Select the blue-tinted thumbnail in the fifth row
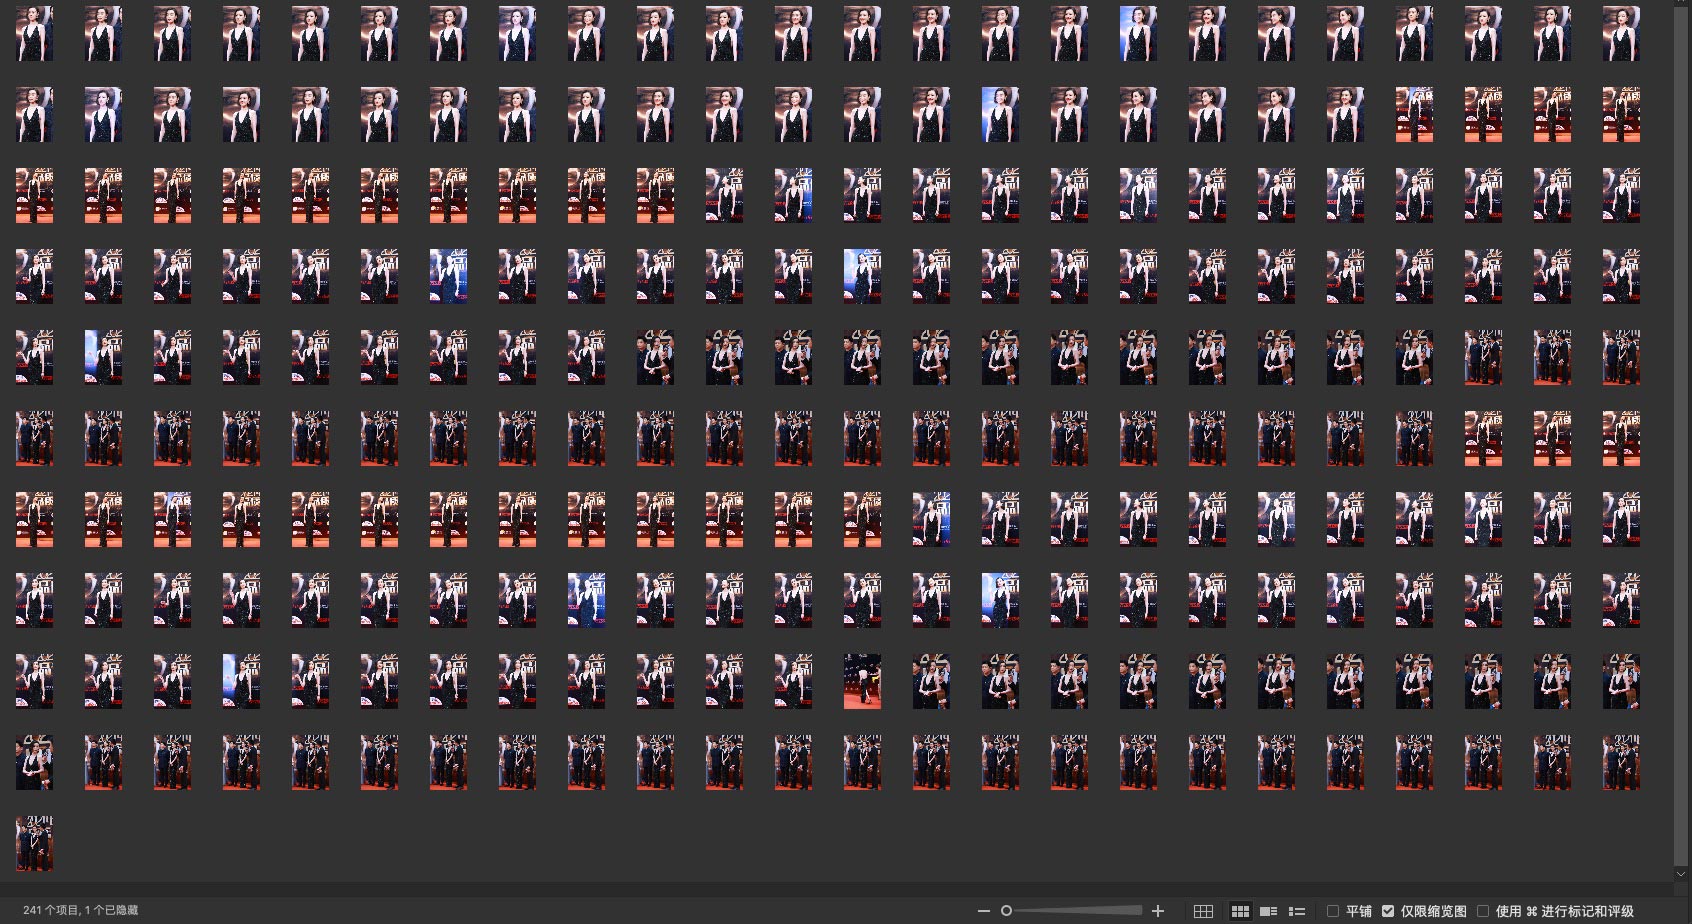 tap(103, 357)
